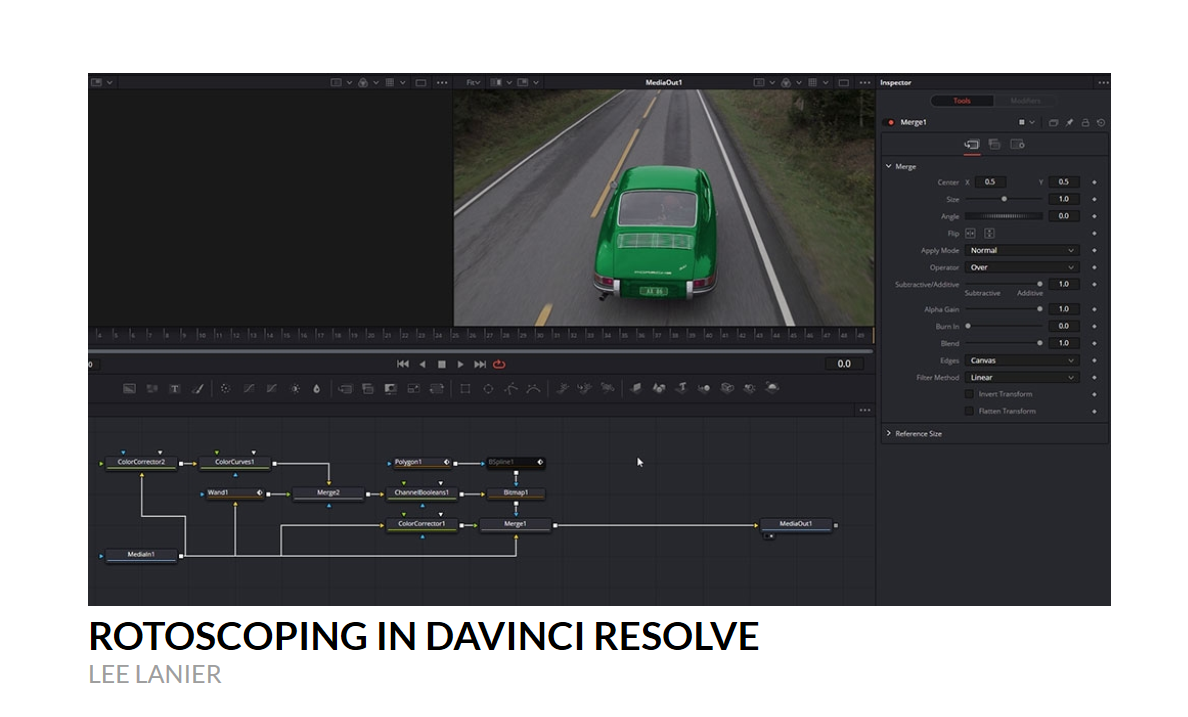Toggle Merge1 enable switch in Inspector
The height and width of the screenshot is (717, 1188).
891,123
